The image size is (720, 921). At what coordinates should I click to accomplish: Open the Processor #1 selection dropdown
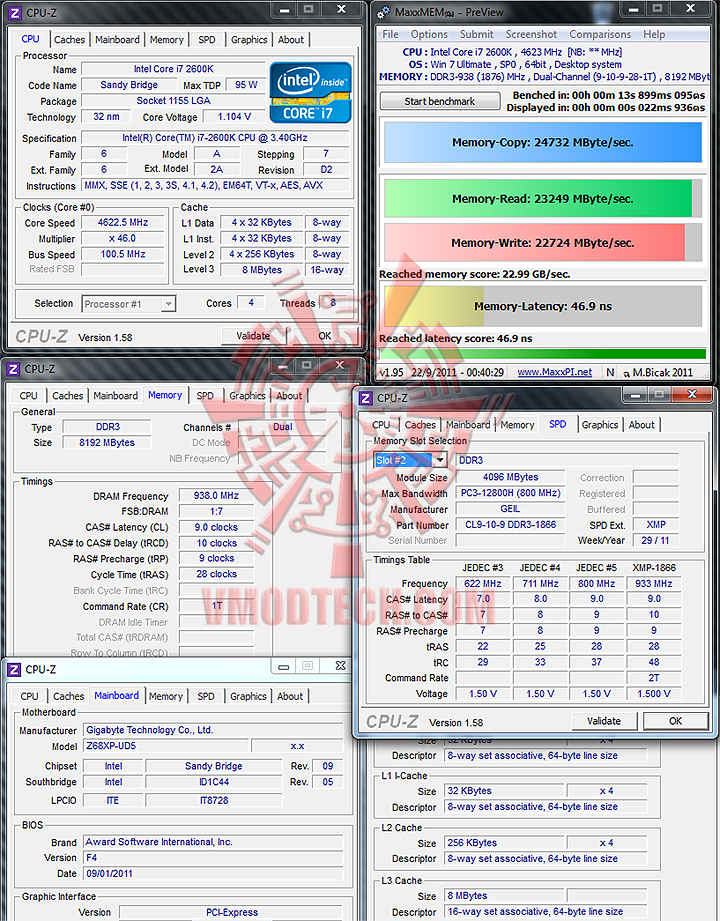(x=129, y=304)
